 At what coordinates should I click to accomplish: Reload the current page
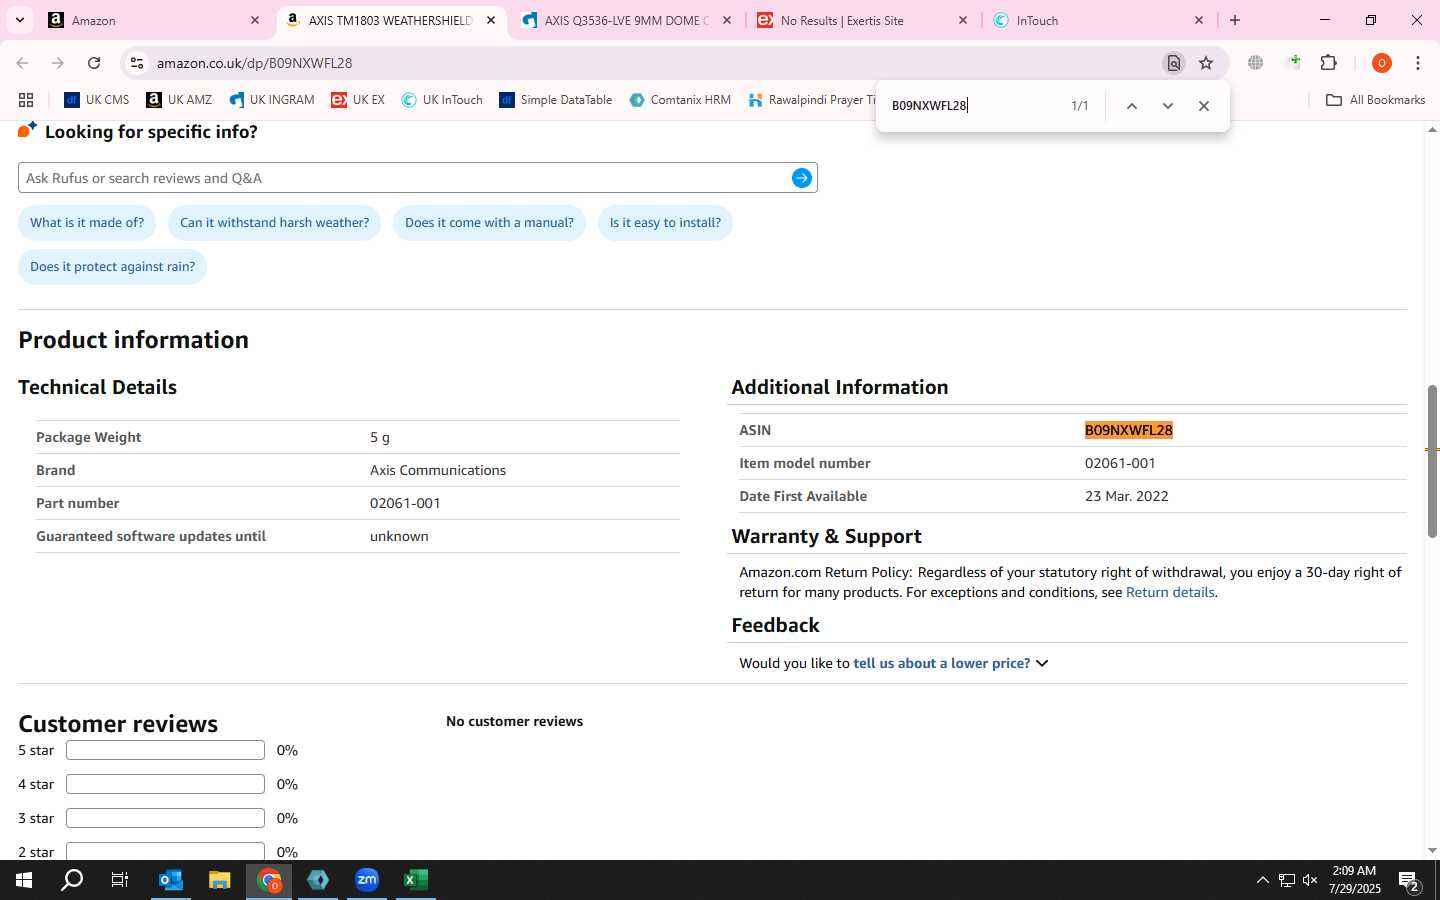click(94, 63)
